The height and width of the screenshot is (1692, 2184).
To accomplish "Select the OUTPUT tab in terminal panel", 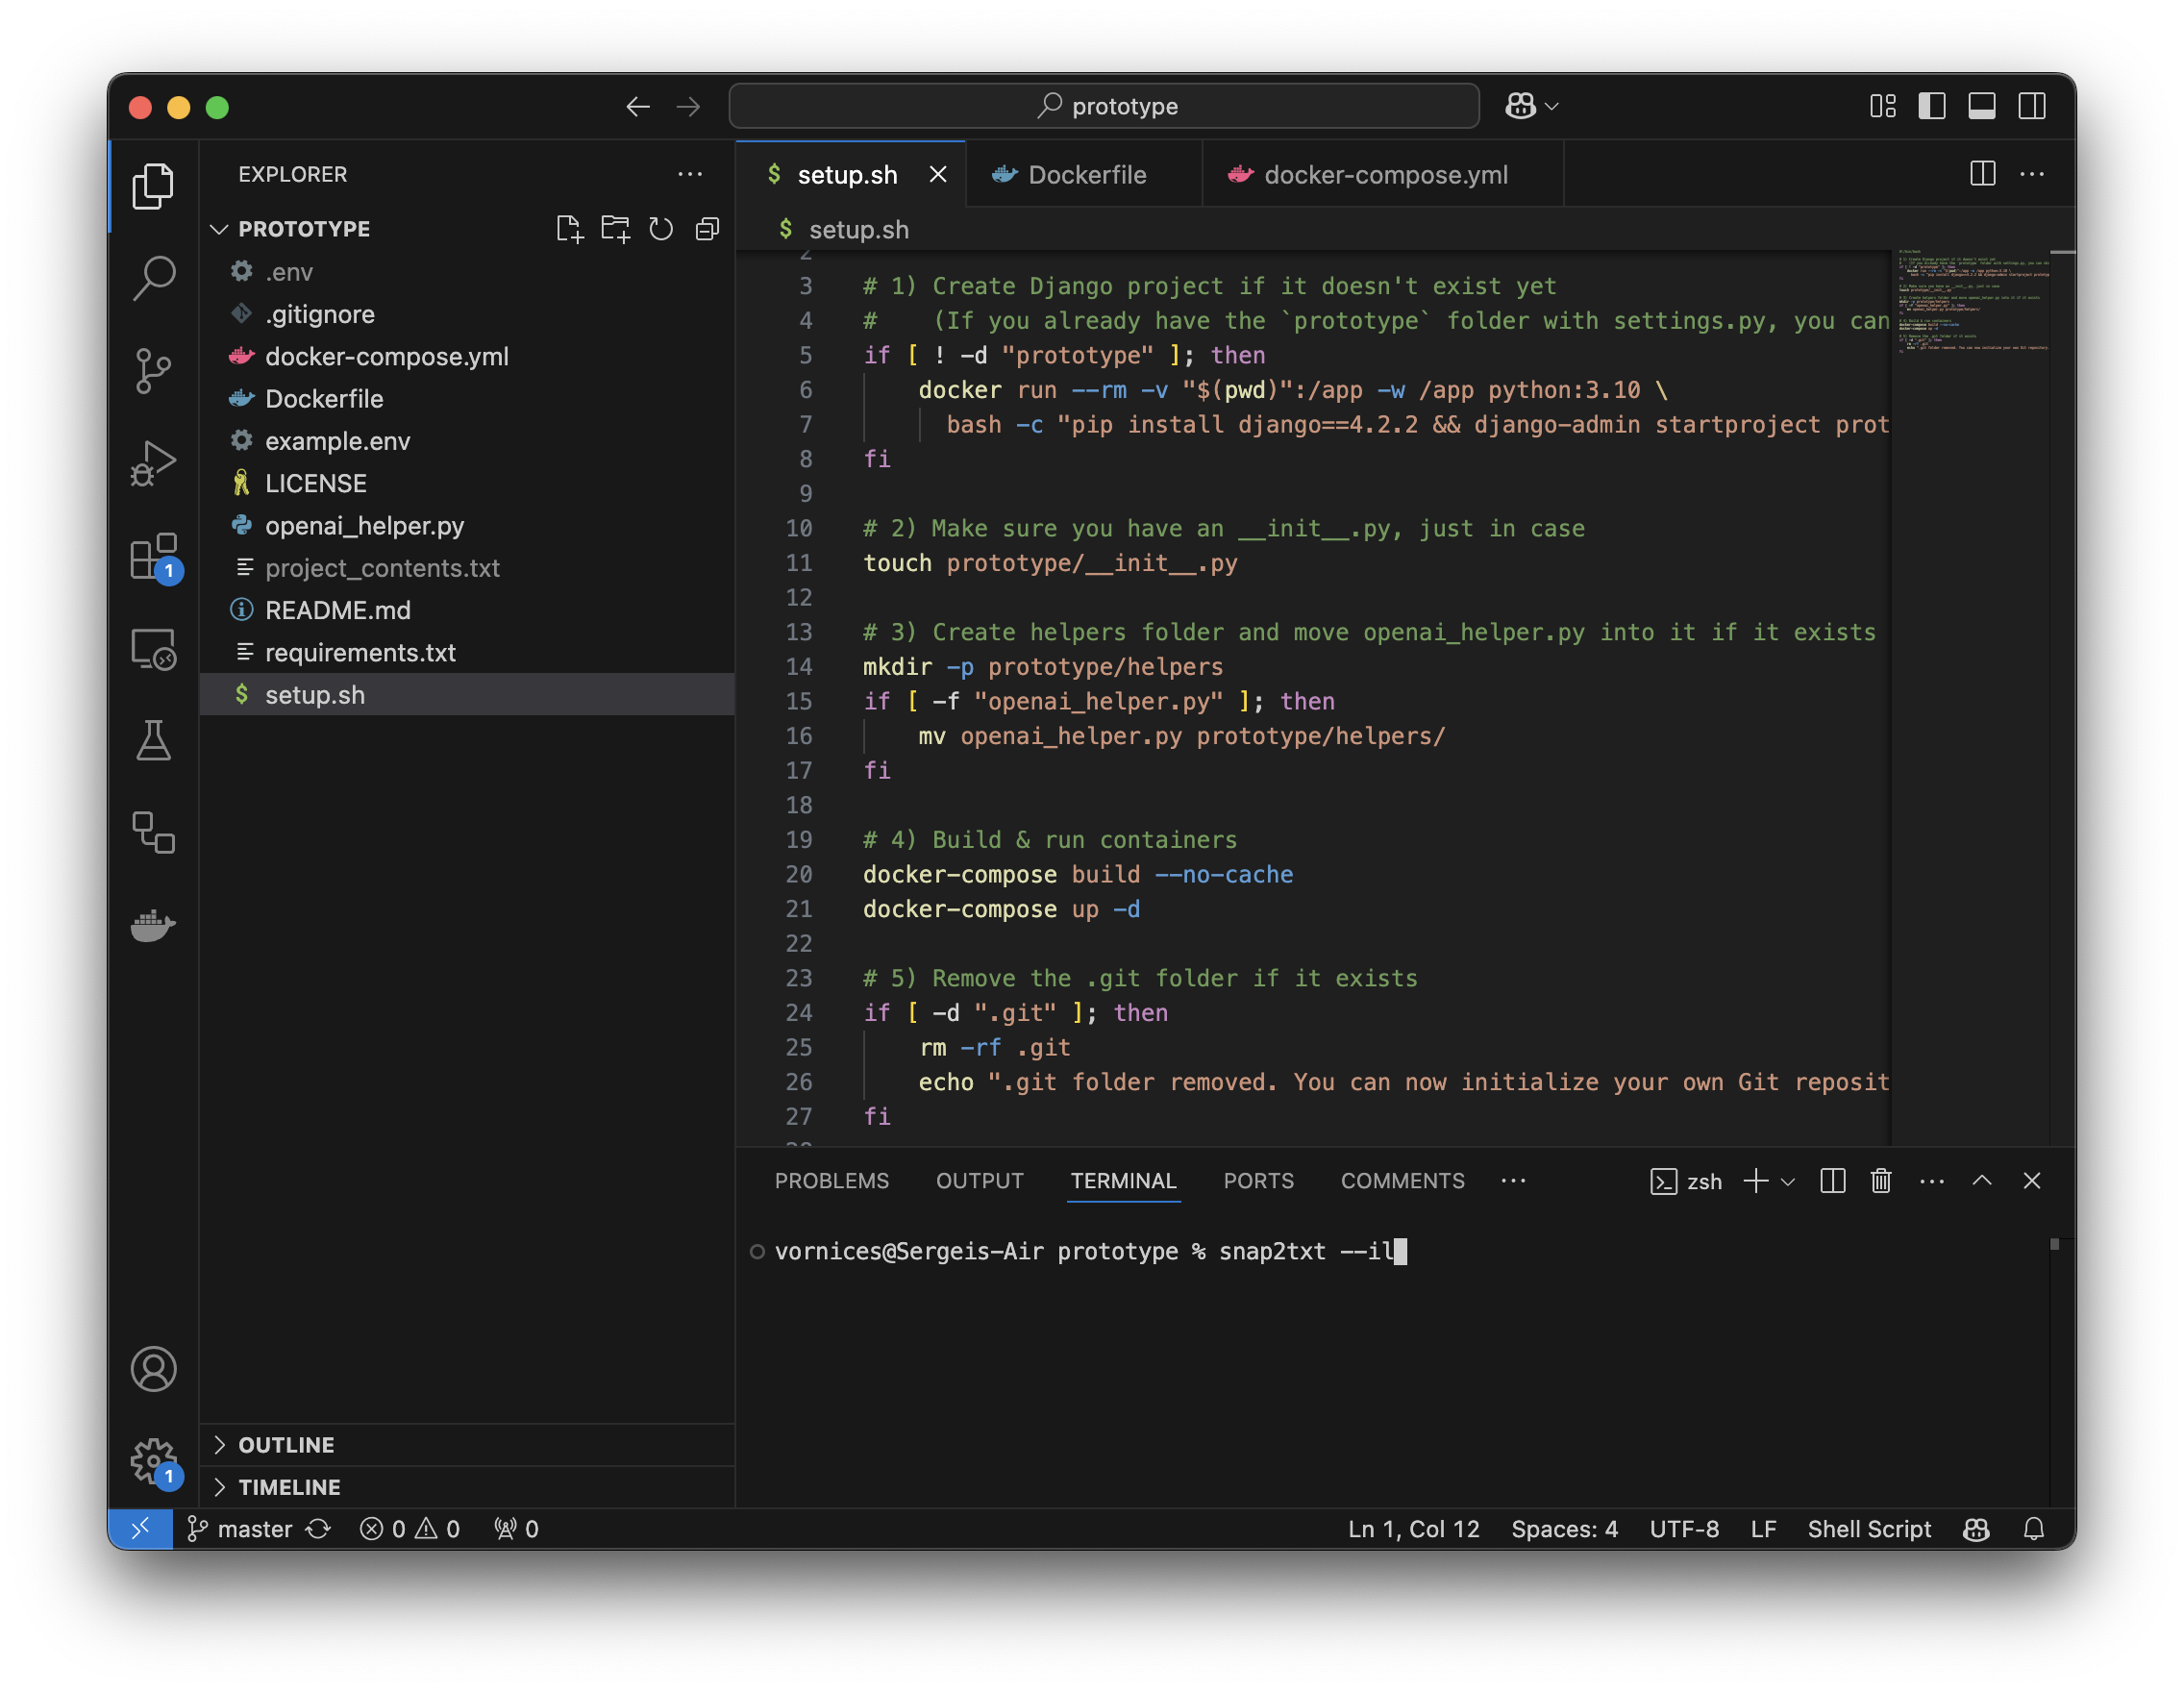I will 980,1180.
